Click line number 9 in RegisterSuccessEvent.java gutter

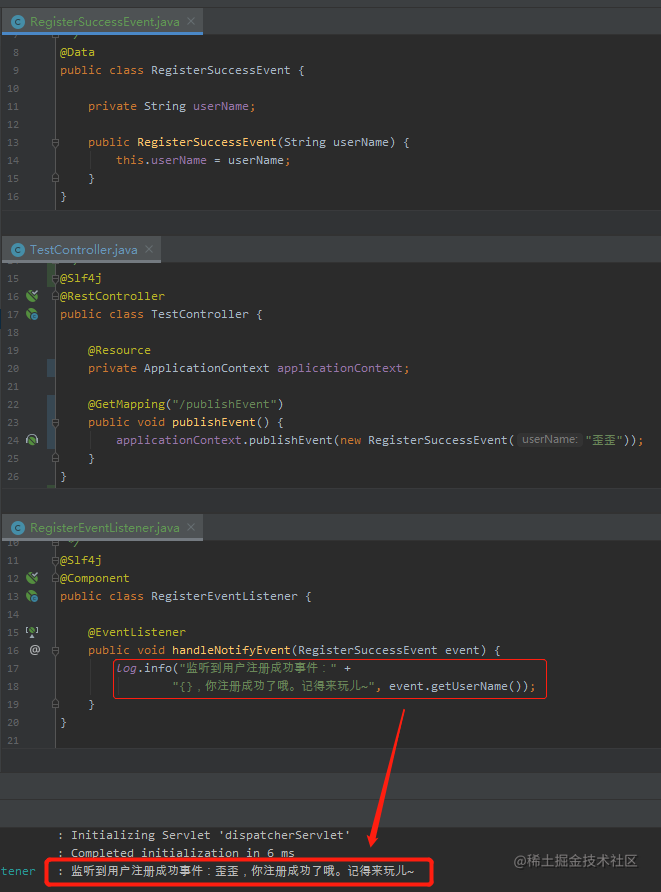coord(15,71)
